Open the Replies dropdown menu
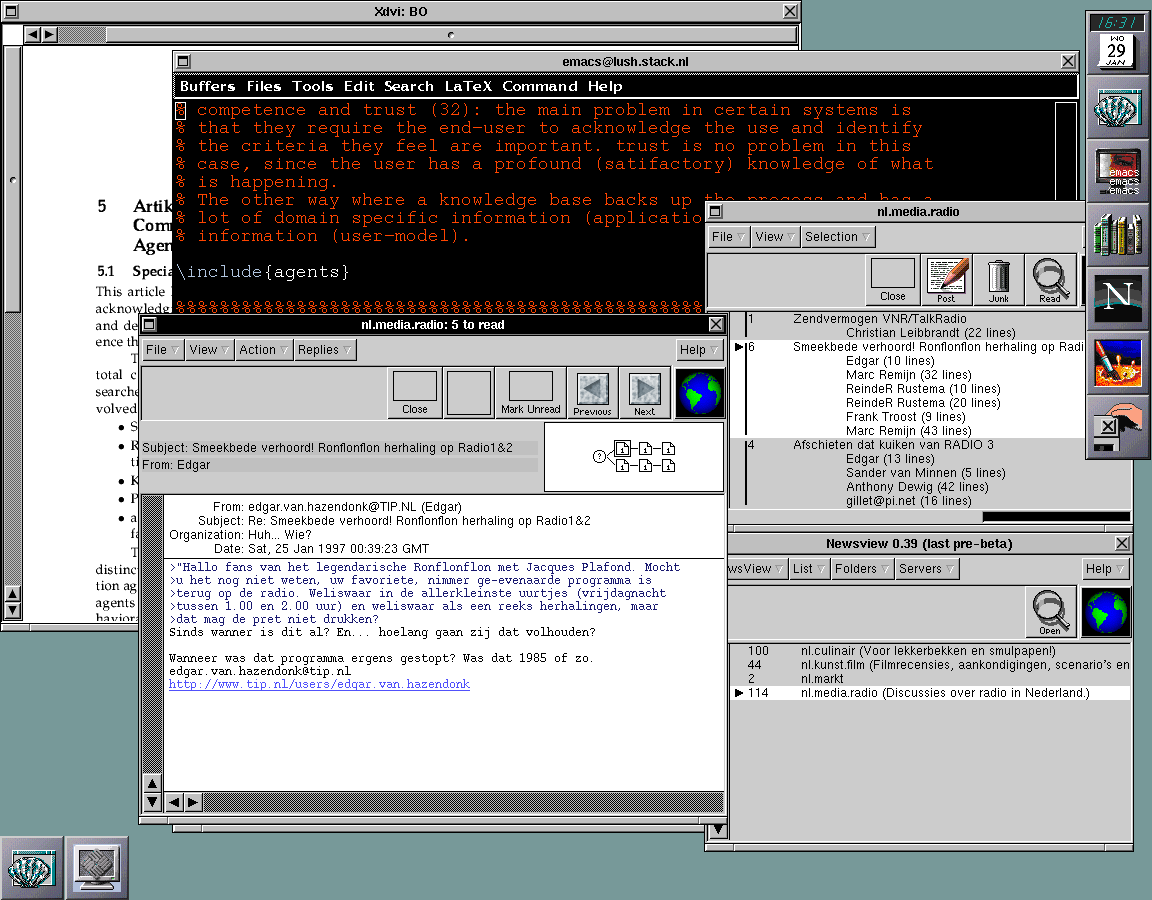Screen dimensions: 1152x900 (325, 350)
